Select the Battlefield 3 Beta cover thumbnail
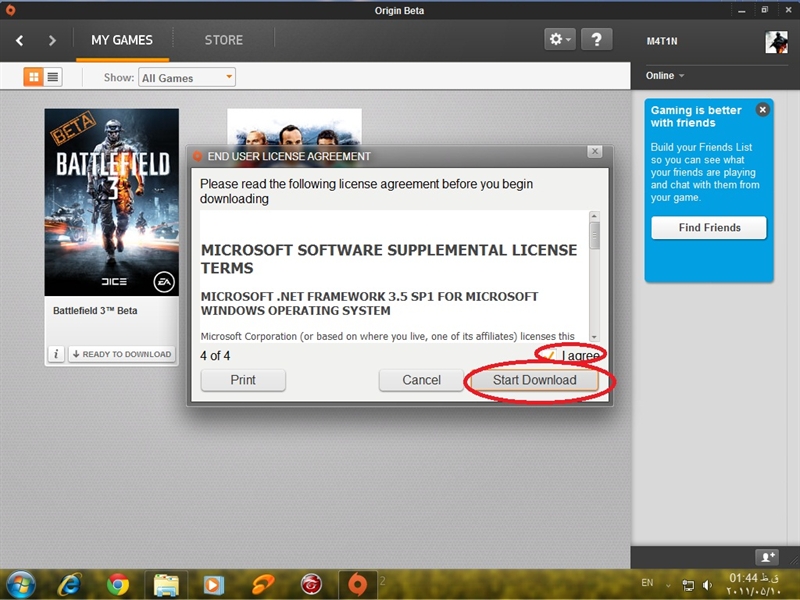Screen dimensions: 800x600 [x=111, y=202]
